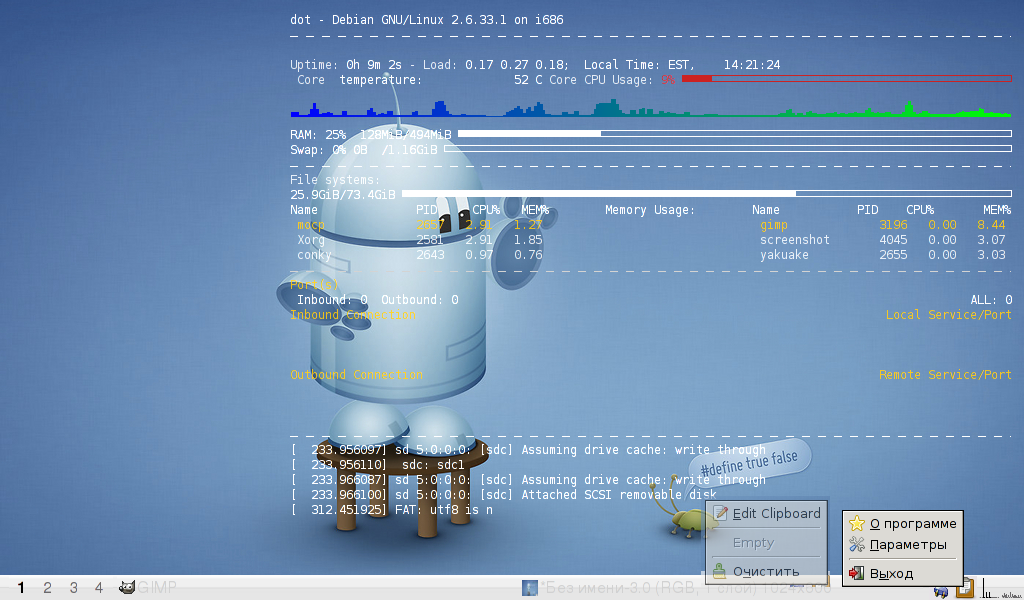Click the 'Memory Usage:' heading
This screenshot has height=600, width=1024.
[650, 210]
